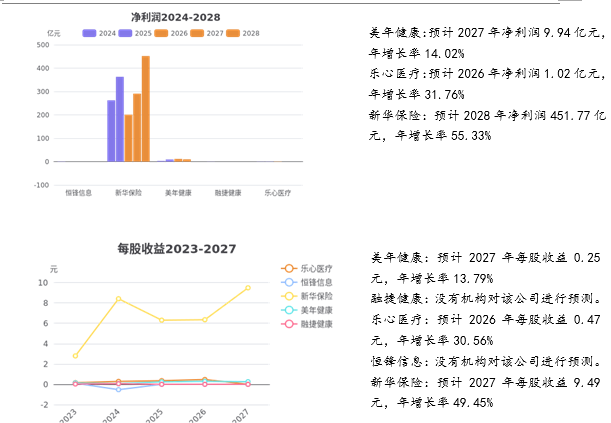Click the 新华保险 2027 data point

[x=248, y=288]
